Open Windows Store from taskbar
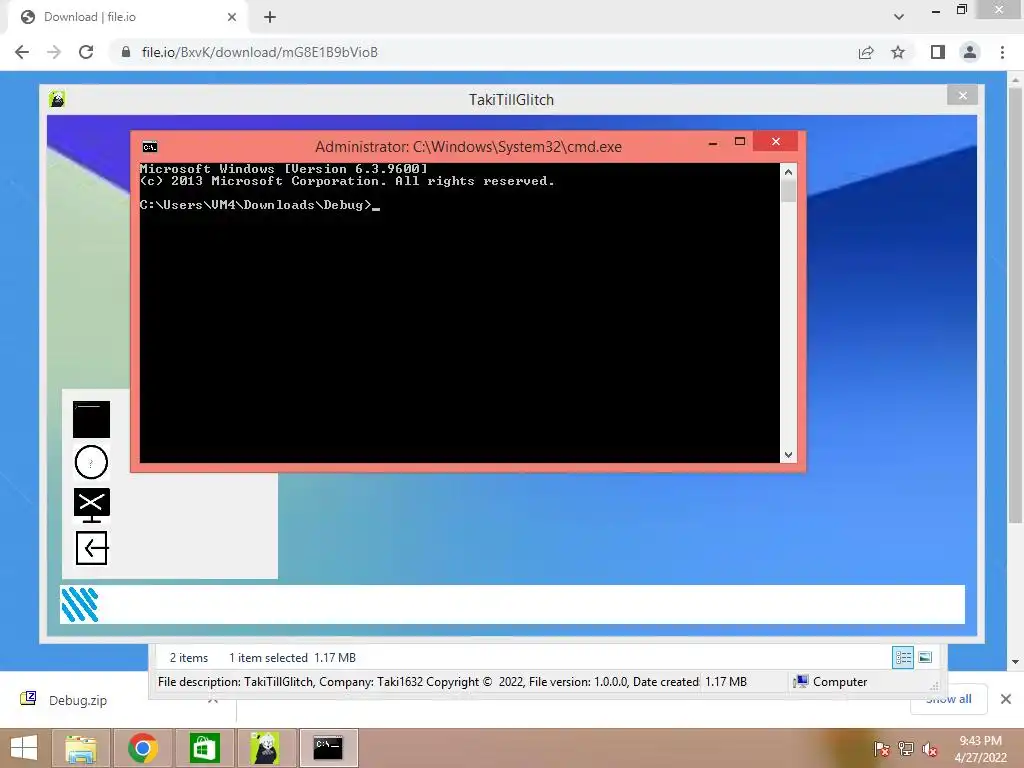 [204, 748]
